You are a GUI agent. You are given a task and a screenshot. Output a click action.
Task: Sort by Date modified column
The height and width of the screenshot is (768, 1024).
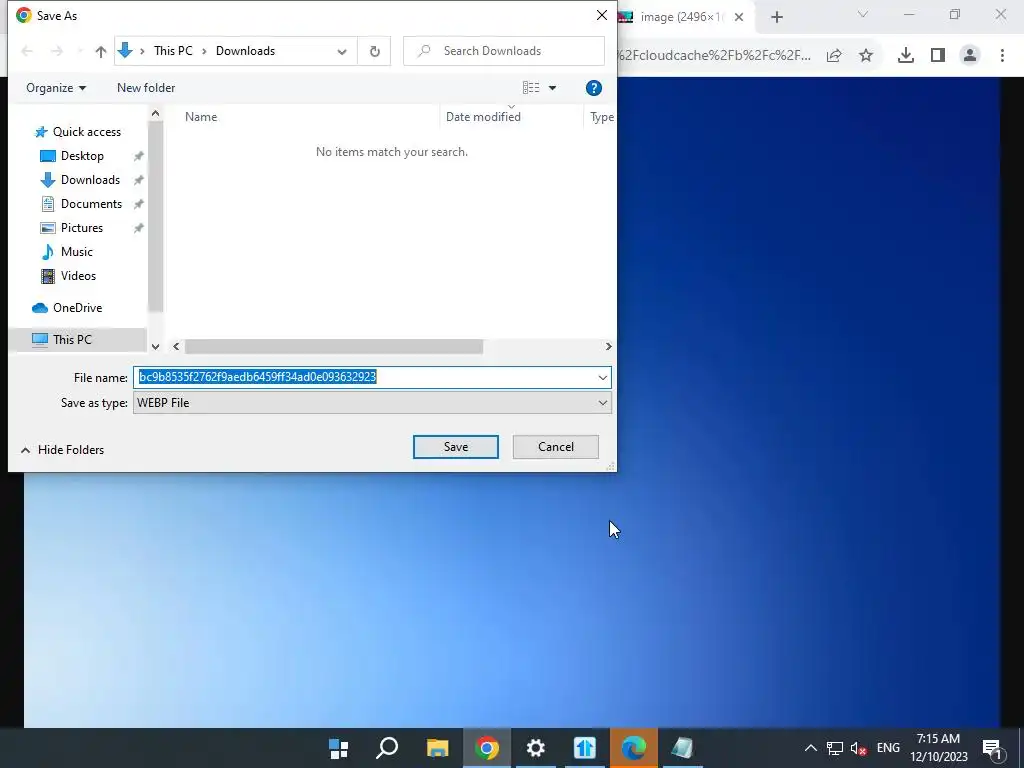point(483,117)
